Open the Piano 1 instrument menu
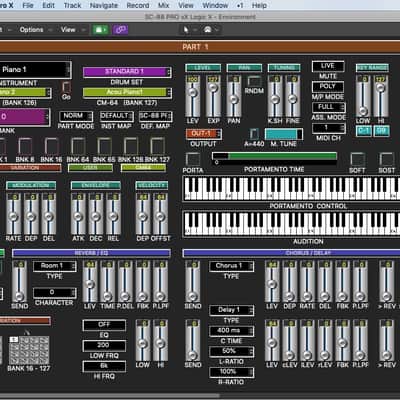 coord(35,70)
